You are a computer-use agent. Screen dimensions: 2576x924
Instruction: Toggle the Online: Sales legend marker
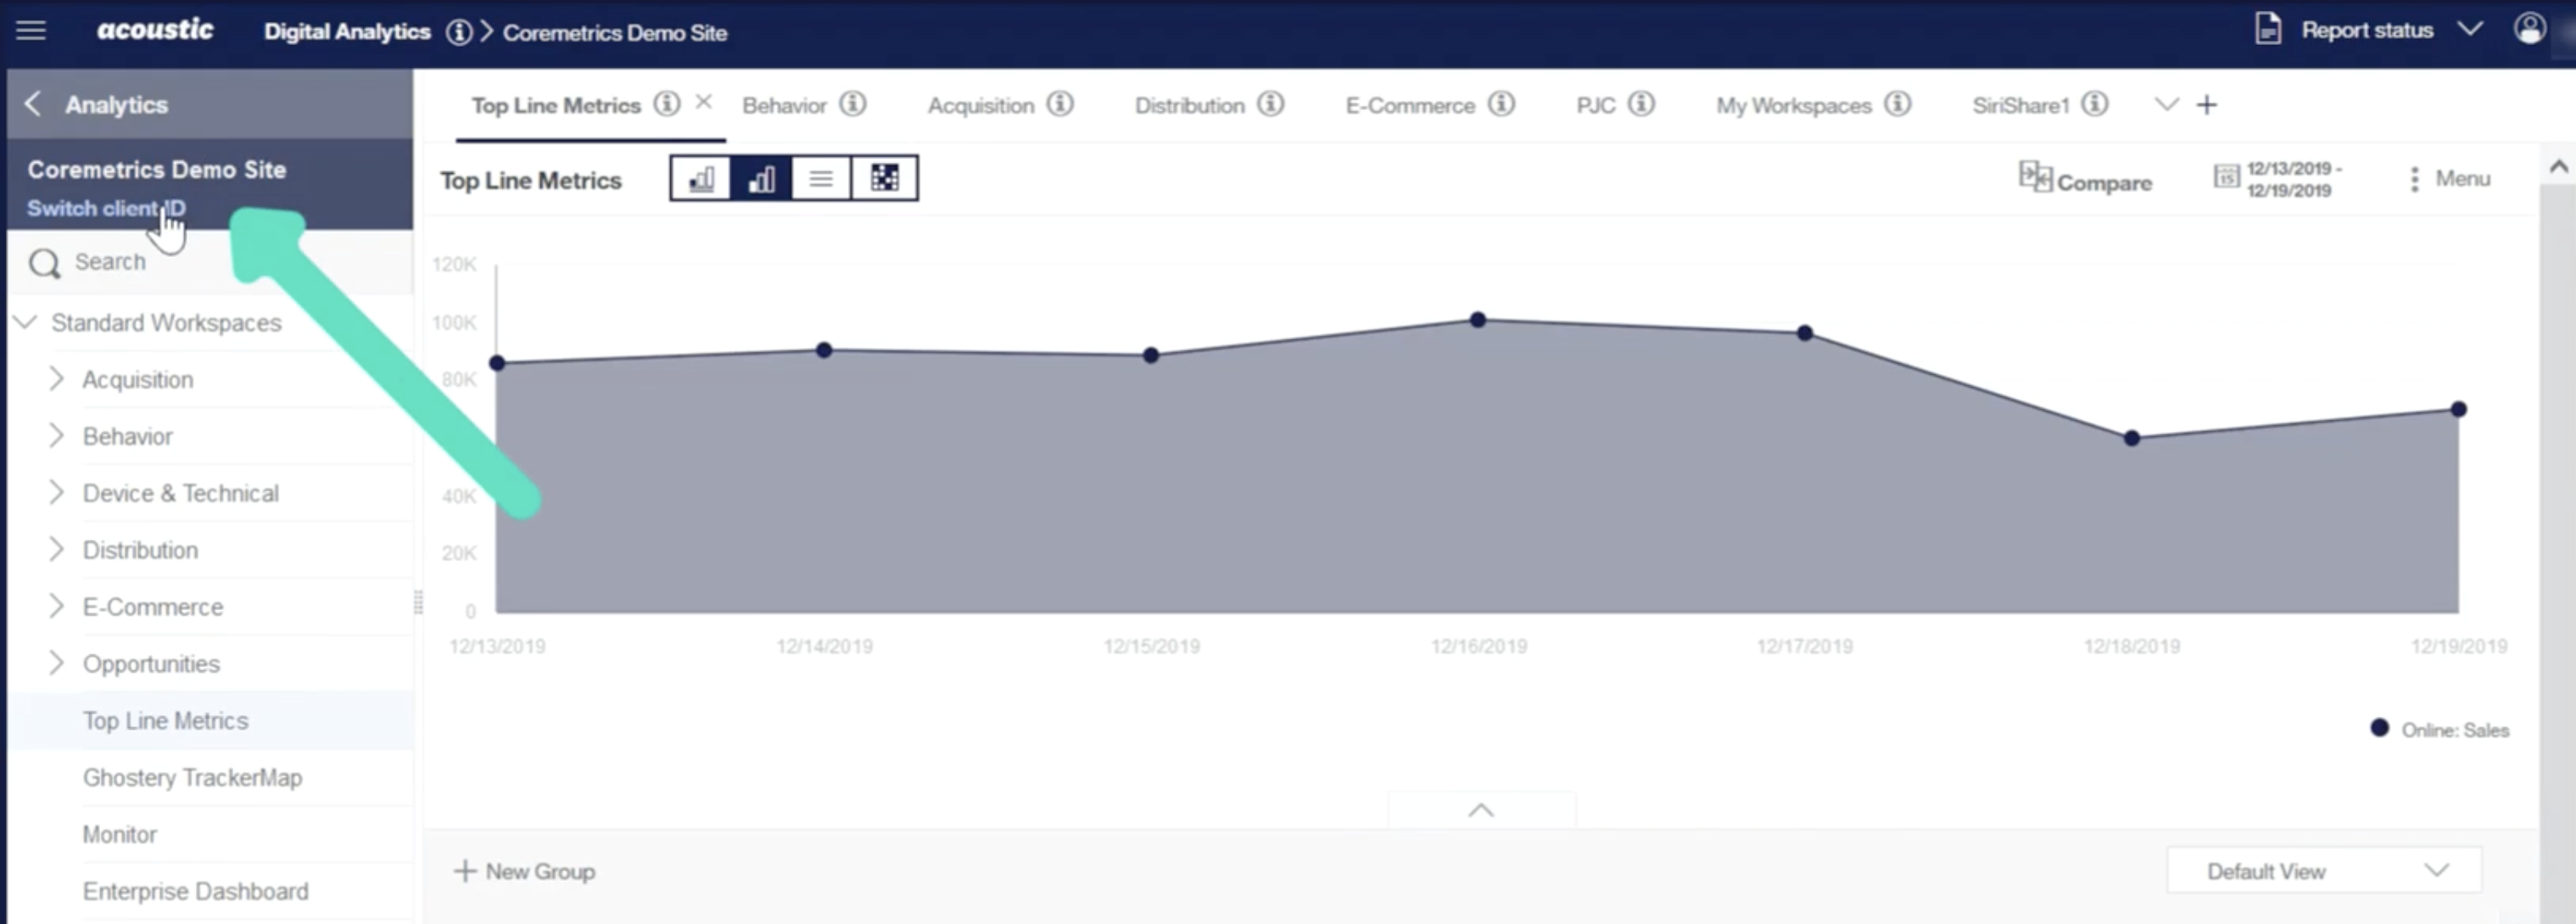[2380, 728]
